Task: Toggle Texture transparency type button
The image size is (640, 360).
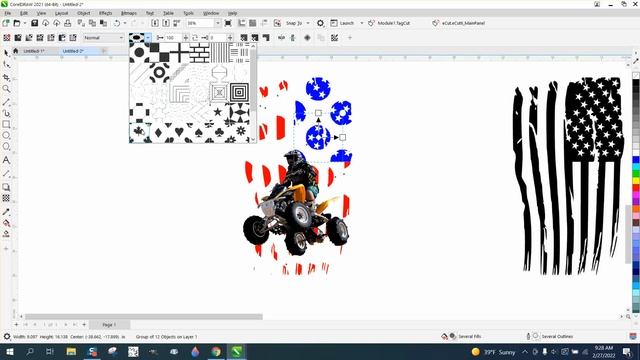Action: tap(73, 38)
